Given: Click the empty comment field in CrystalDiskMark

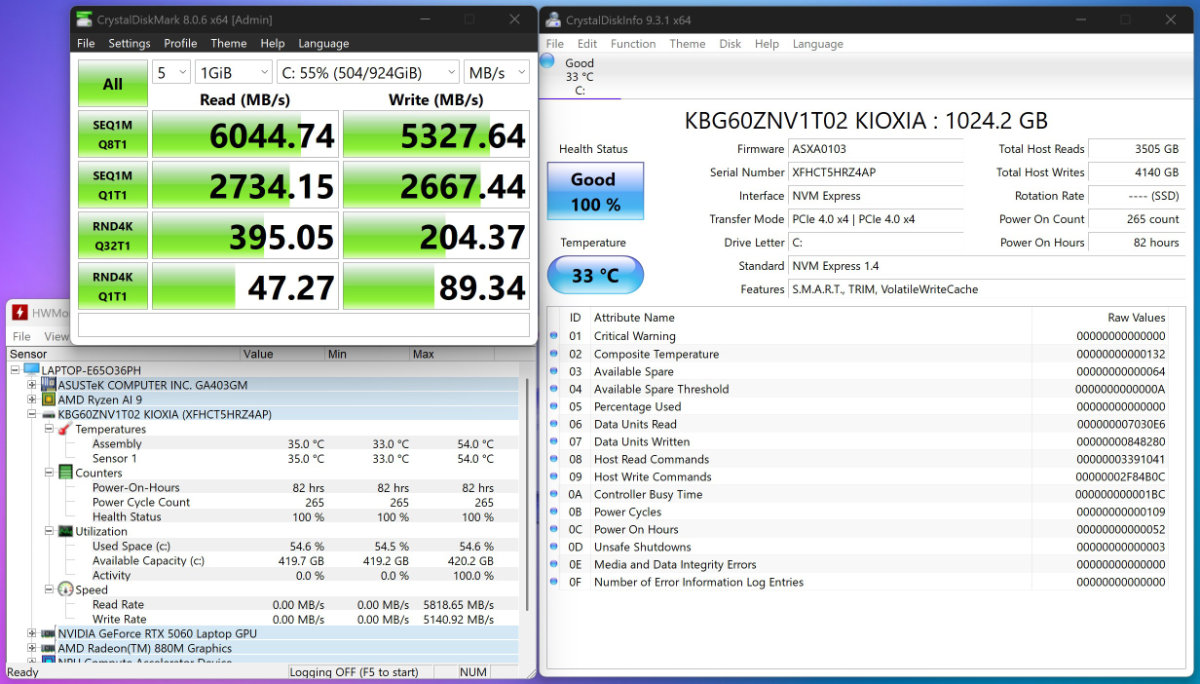Looking at the screenshot, I should 303,325.
